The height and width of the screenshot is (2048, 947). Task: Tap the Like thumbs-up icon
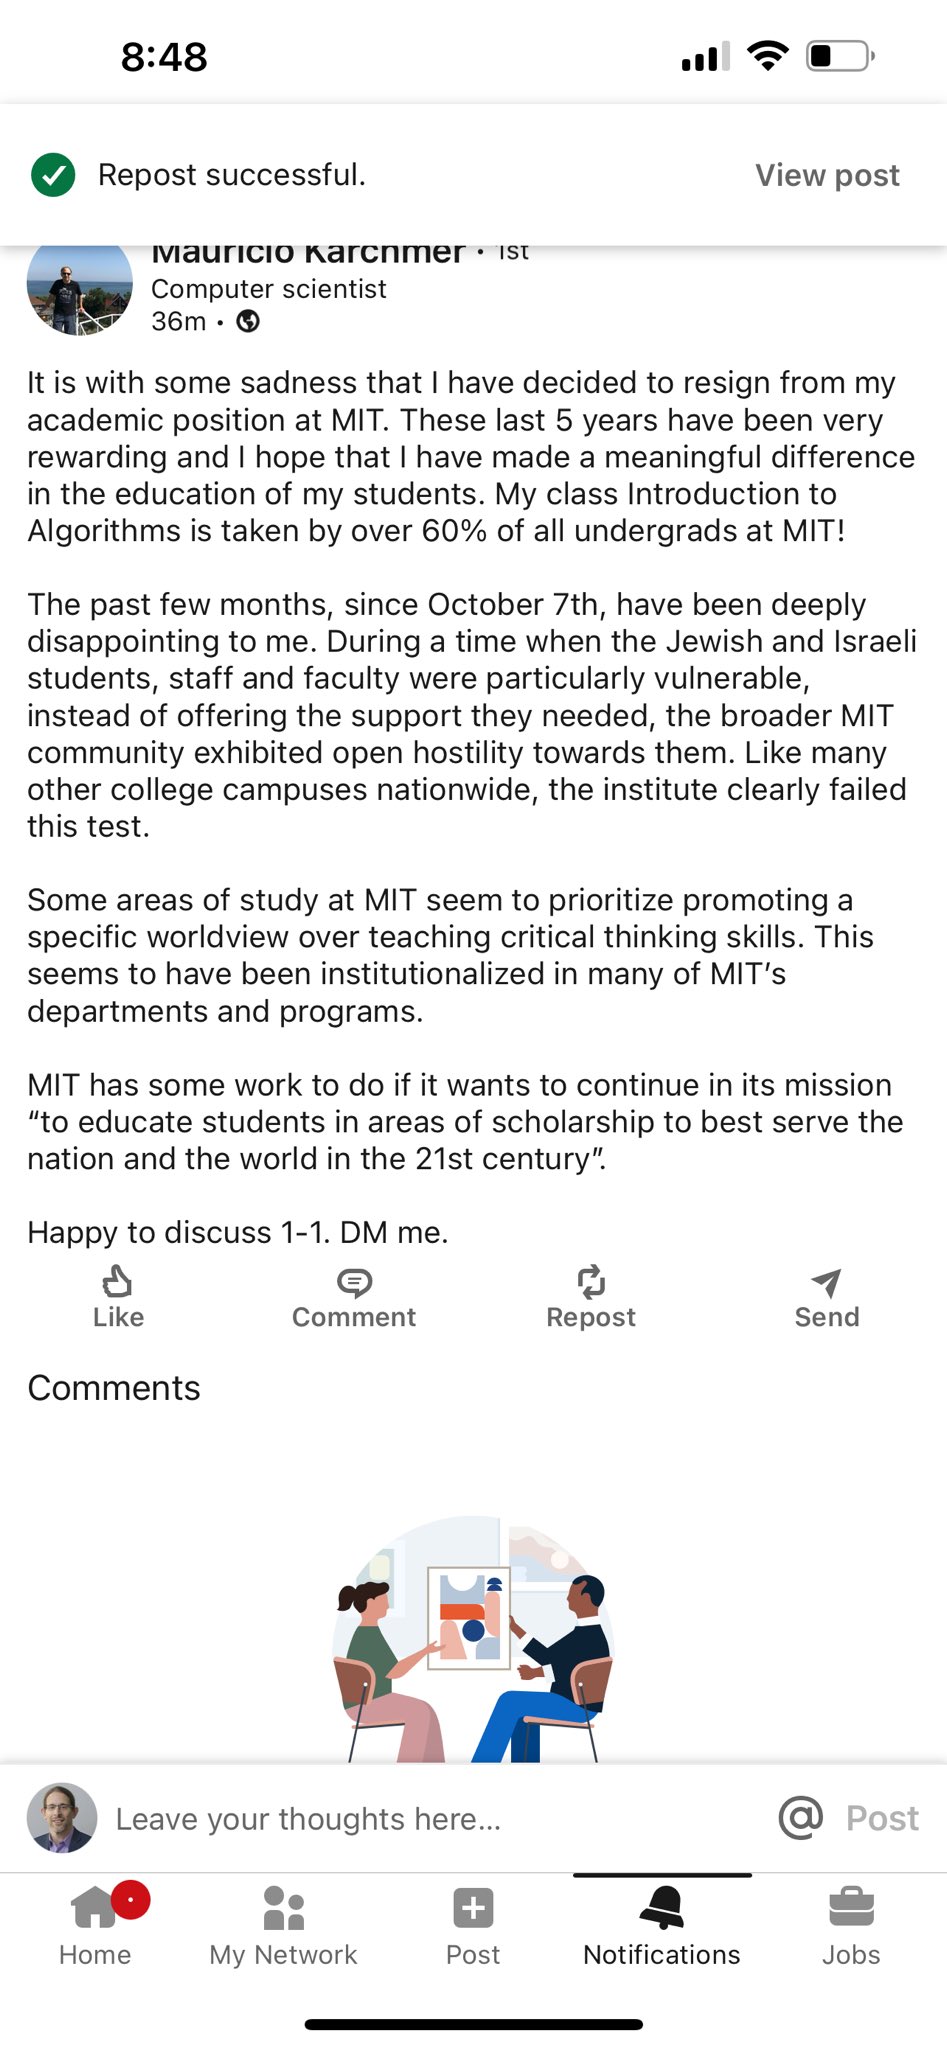click(x=117, y=1282)
